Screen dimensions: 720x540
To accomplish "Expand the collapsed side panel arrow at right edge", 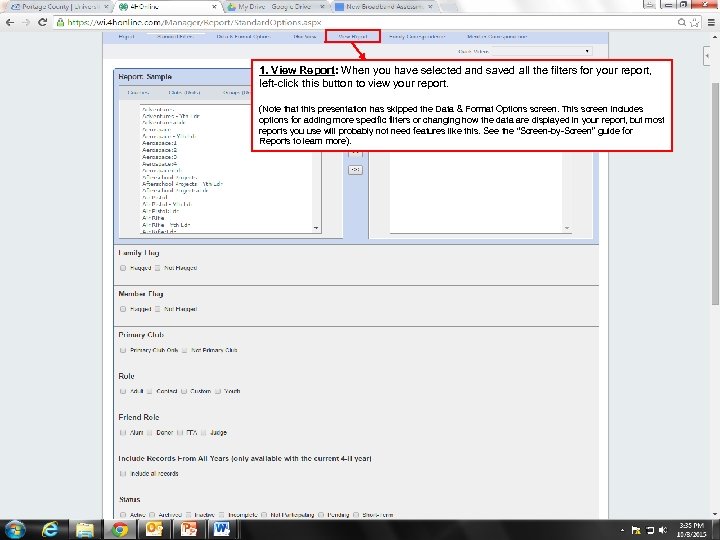I will coord(707,56).
